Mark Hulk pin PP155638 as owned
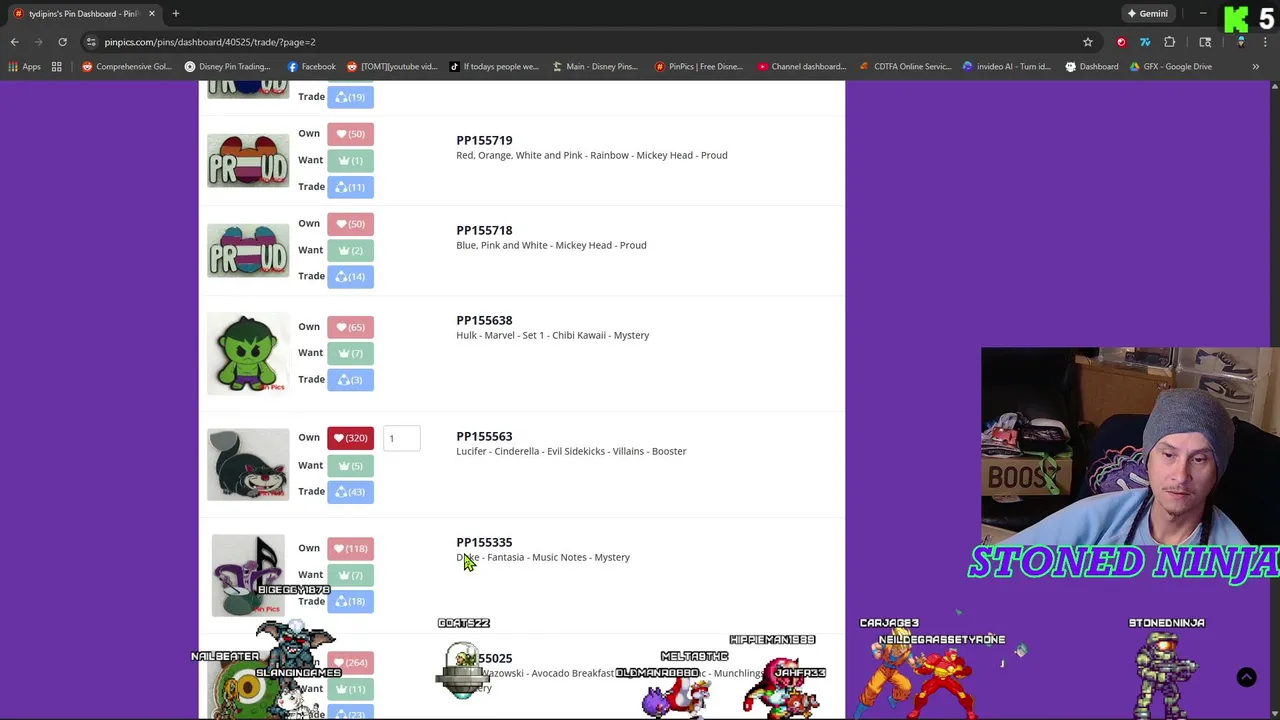Viewport: 1280px width, 720px height. click(x=350, y=327)
